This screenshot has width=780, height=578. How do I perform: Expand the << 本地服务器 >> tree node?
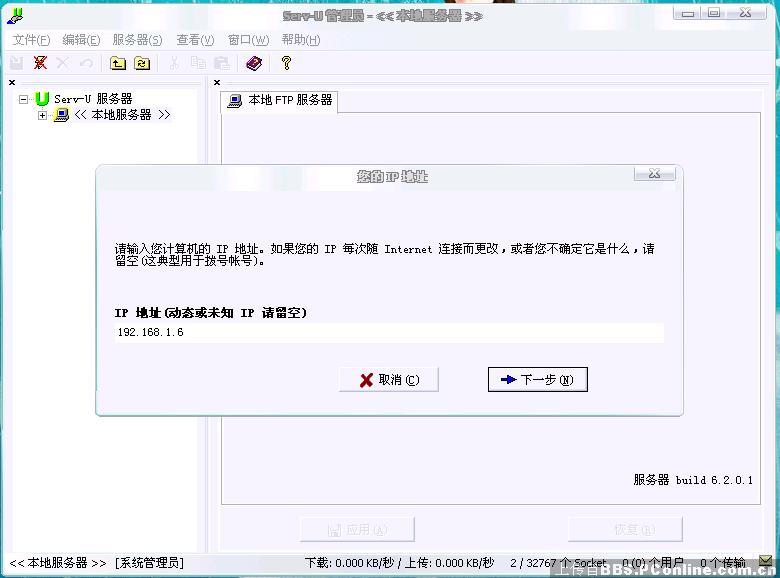tap(42, 115)
